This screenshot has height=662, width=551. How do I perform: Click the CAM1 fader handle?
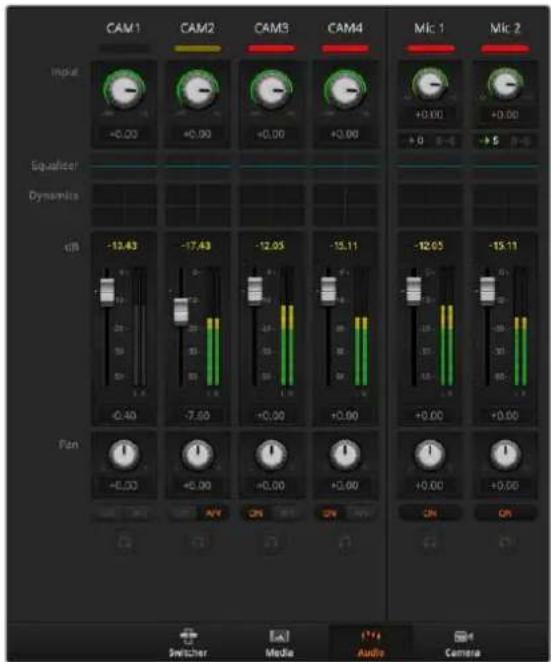[107, 292]
